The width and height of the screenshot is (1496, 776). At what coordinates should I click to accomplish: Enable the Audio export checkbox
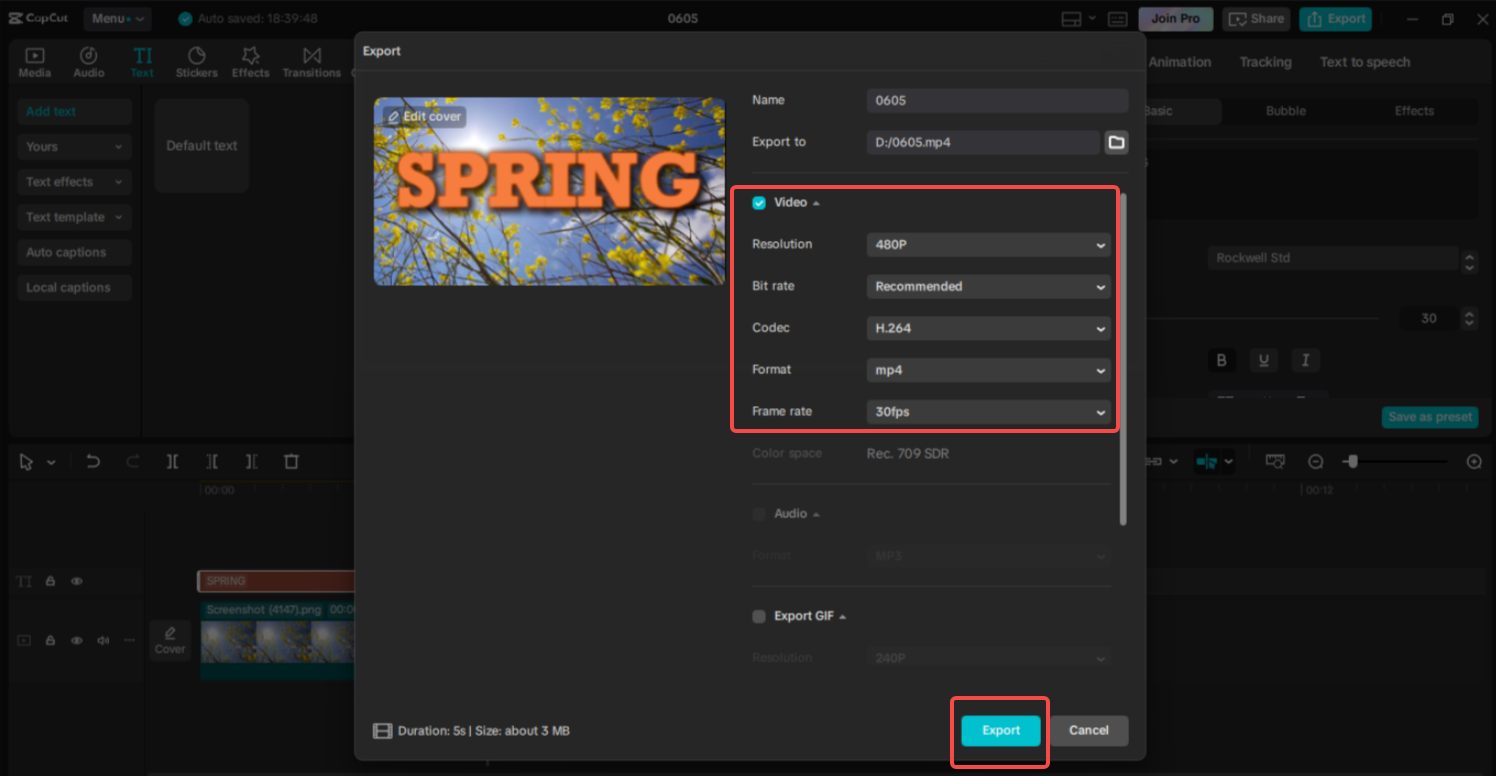coord(759,514)
